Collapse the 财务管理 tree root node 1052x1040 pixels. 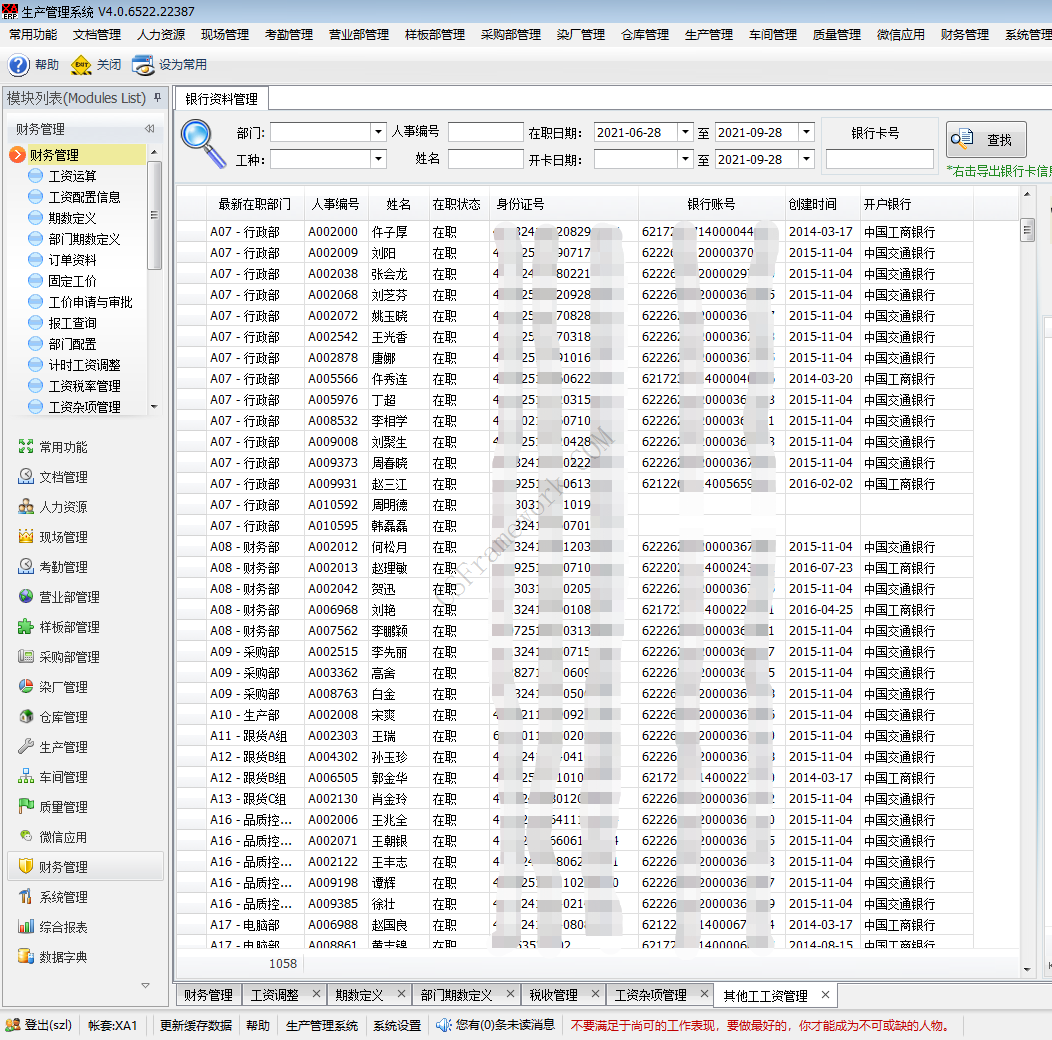(17, 155)
